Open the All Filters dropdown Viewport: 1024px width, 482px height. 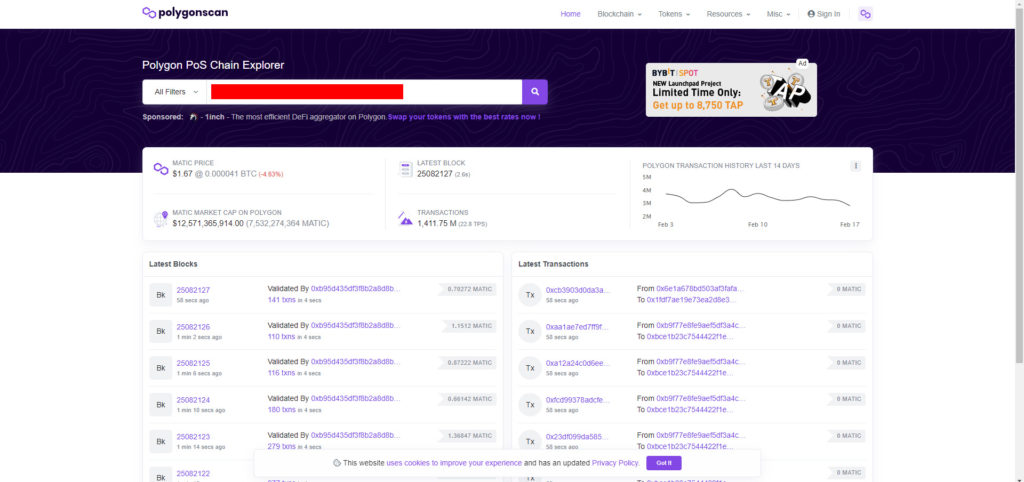[174, 92]
